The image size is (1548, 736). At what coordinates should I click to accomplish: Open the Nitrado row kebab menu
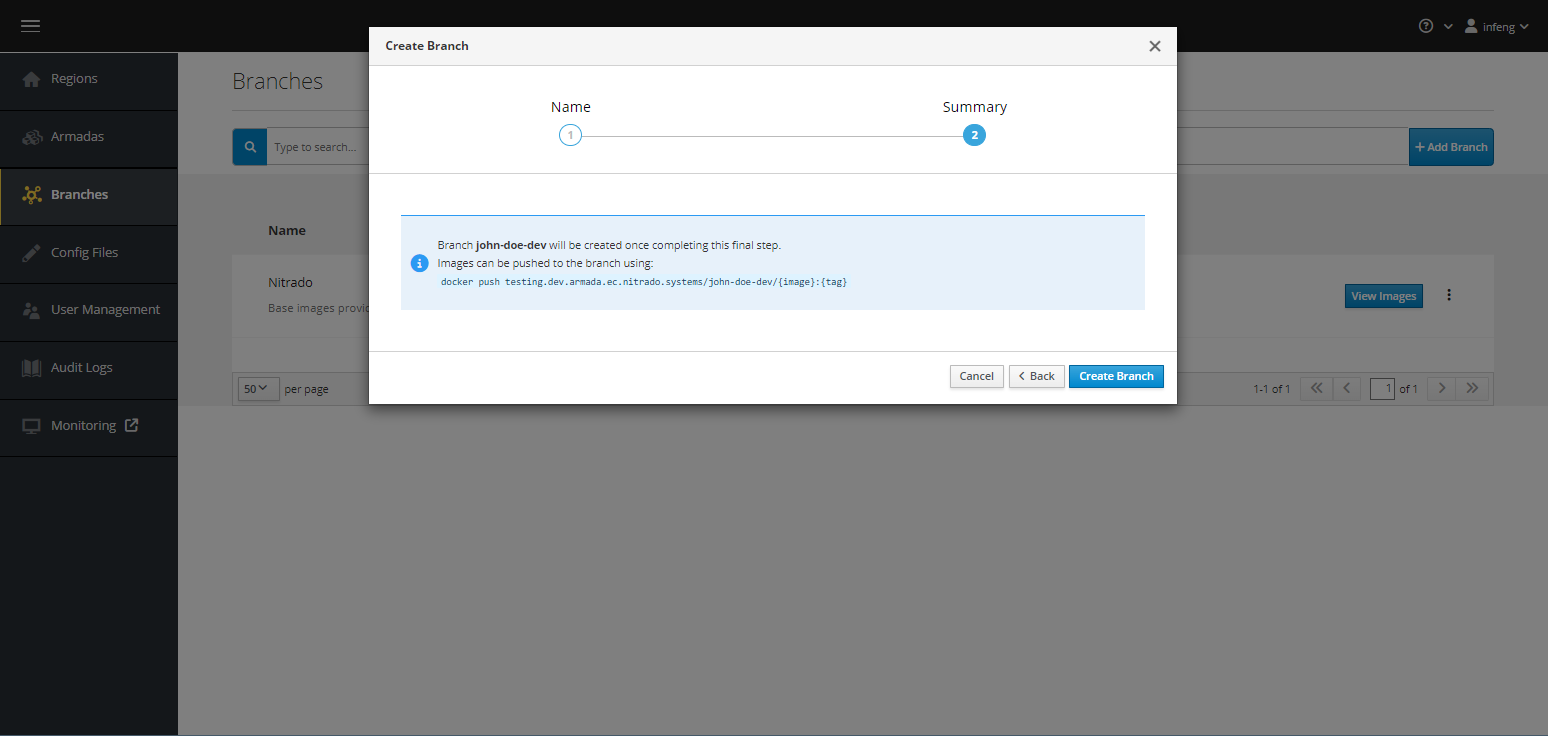pos(1449,295)
